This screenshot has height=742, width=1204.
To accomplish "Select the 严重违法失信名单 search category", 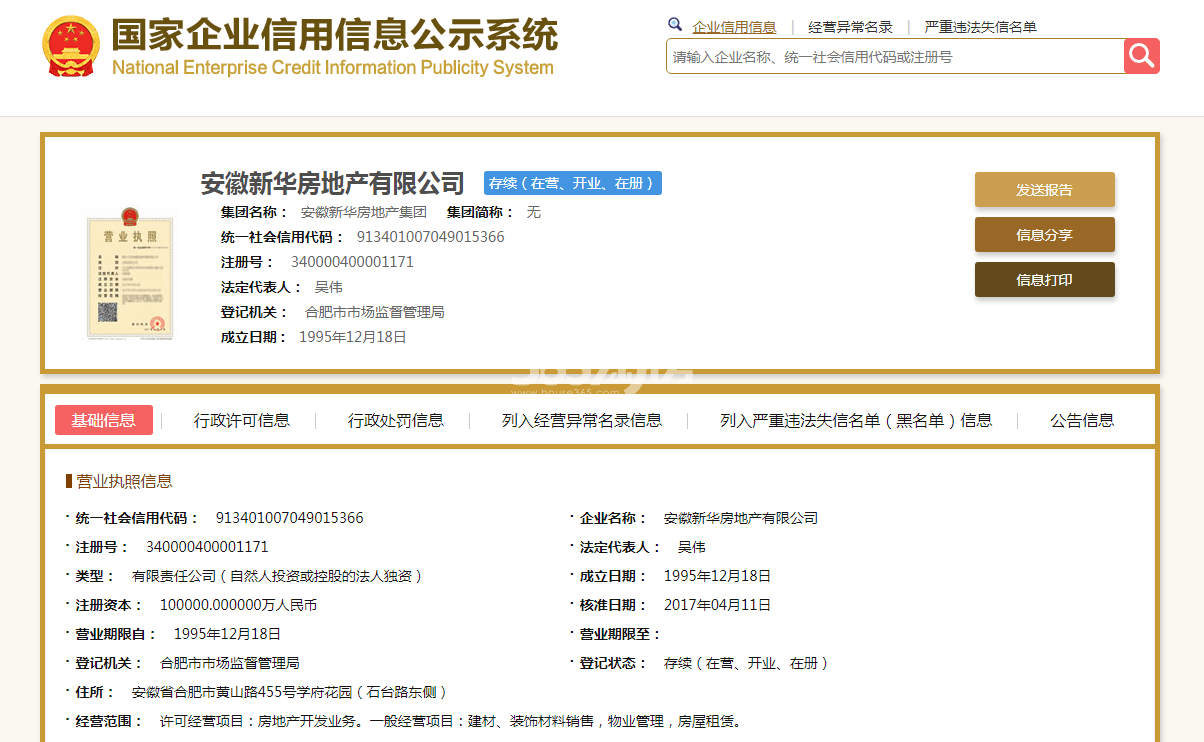I will pyautogui.click(x=980, y=27).
